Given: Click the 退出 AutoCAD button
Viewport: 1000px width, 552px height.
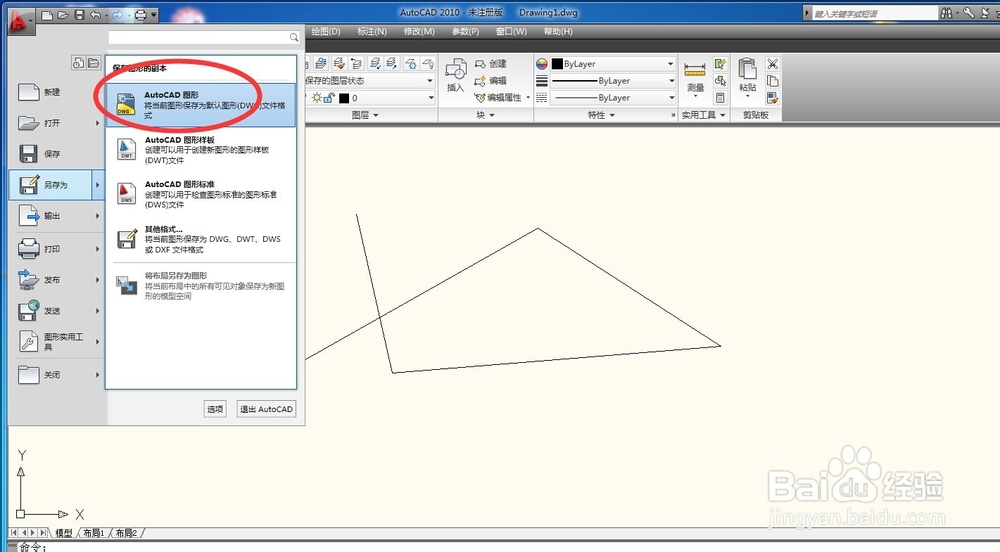Looking at the screenshot, I should [266, 409].
